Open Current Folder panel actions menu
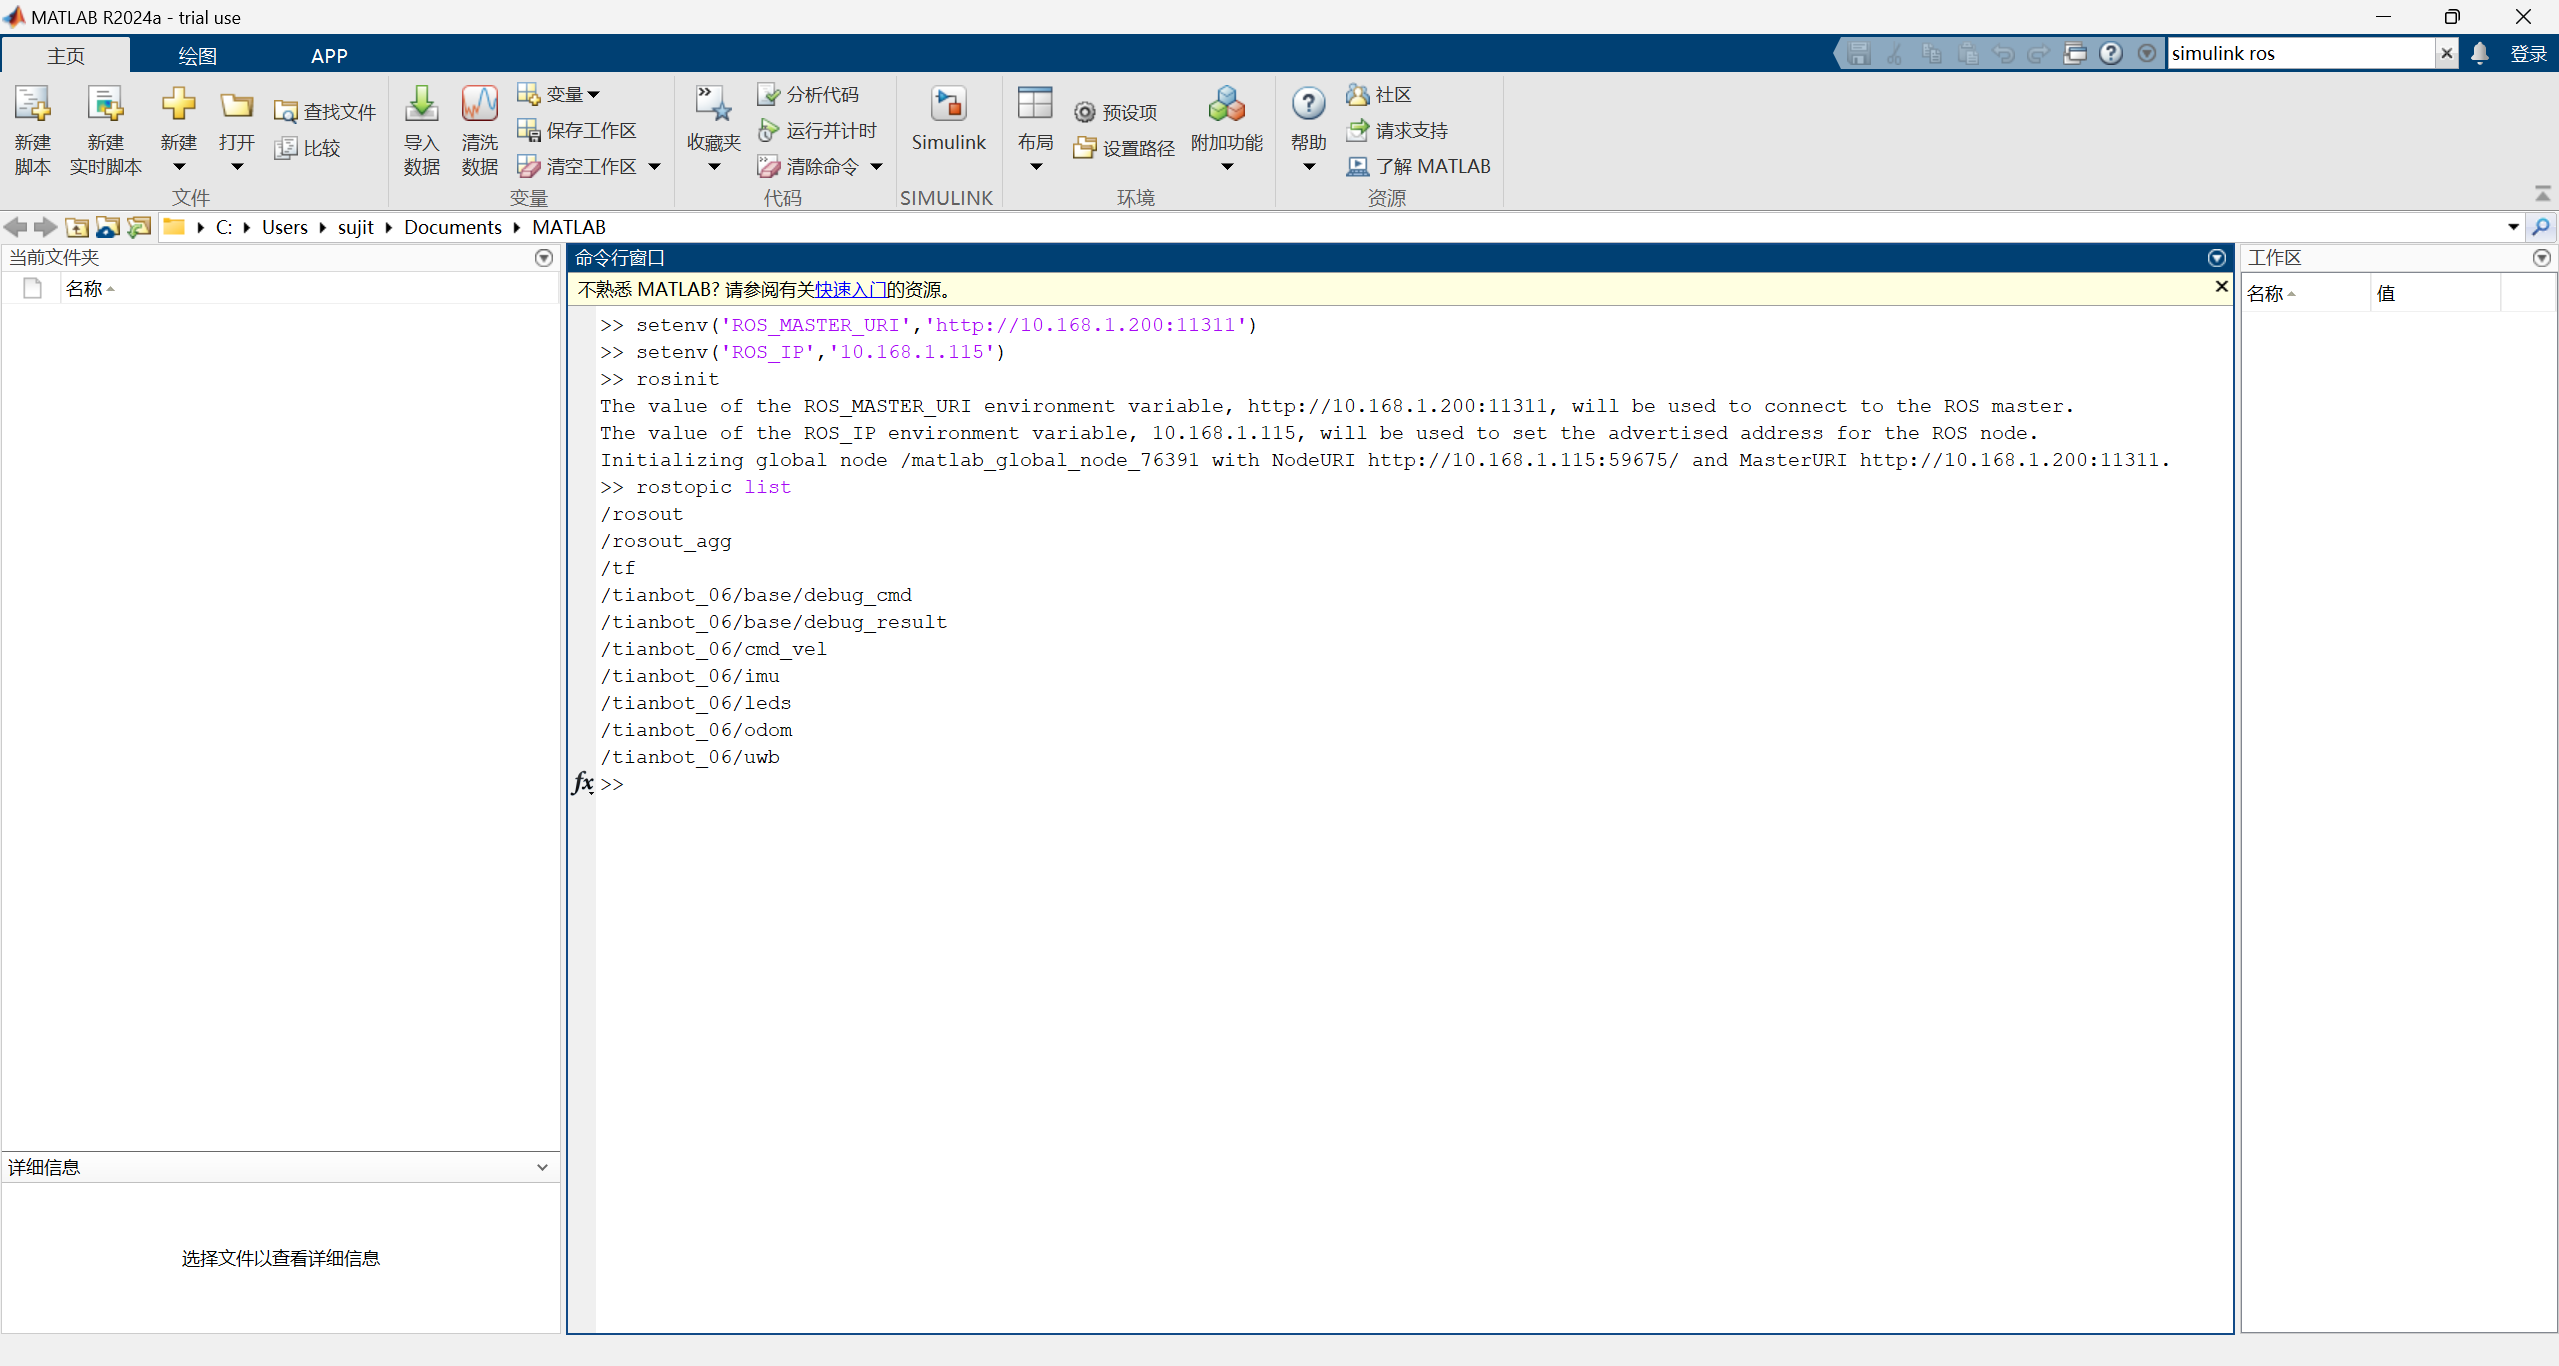Image resolution: width=2559 pixels, height=1366 pixels. [544, 258]
